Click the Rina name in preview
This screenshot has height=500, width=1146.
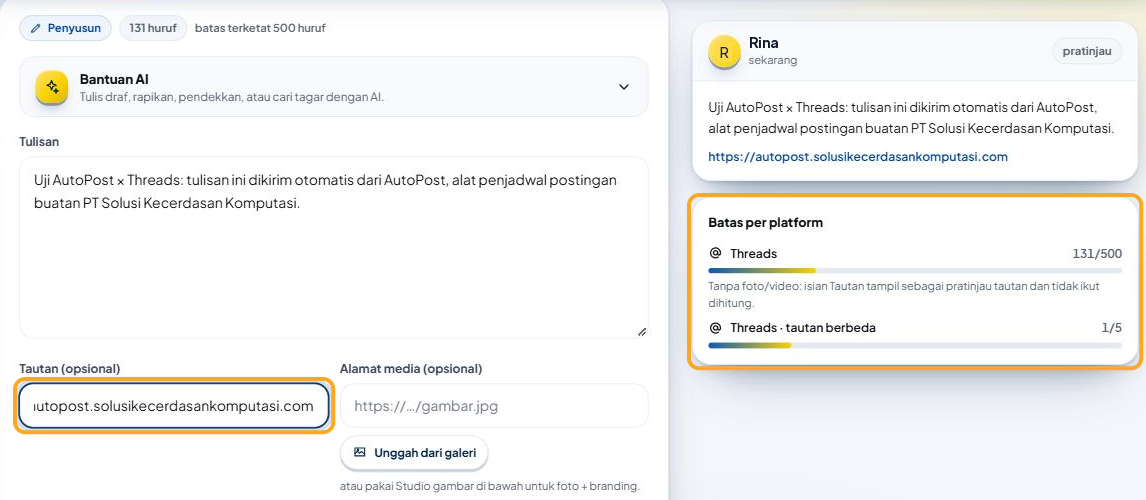pyautogui.click(x=763, y=43)
